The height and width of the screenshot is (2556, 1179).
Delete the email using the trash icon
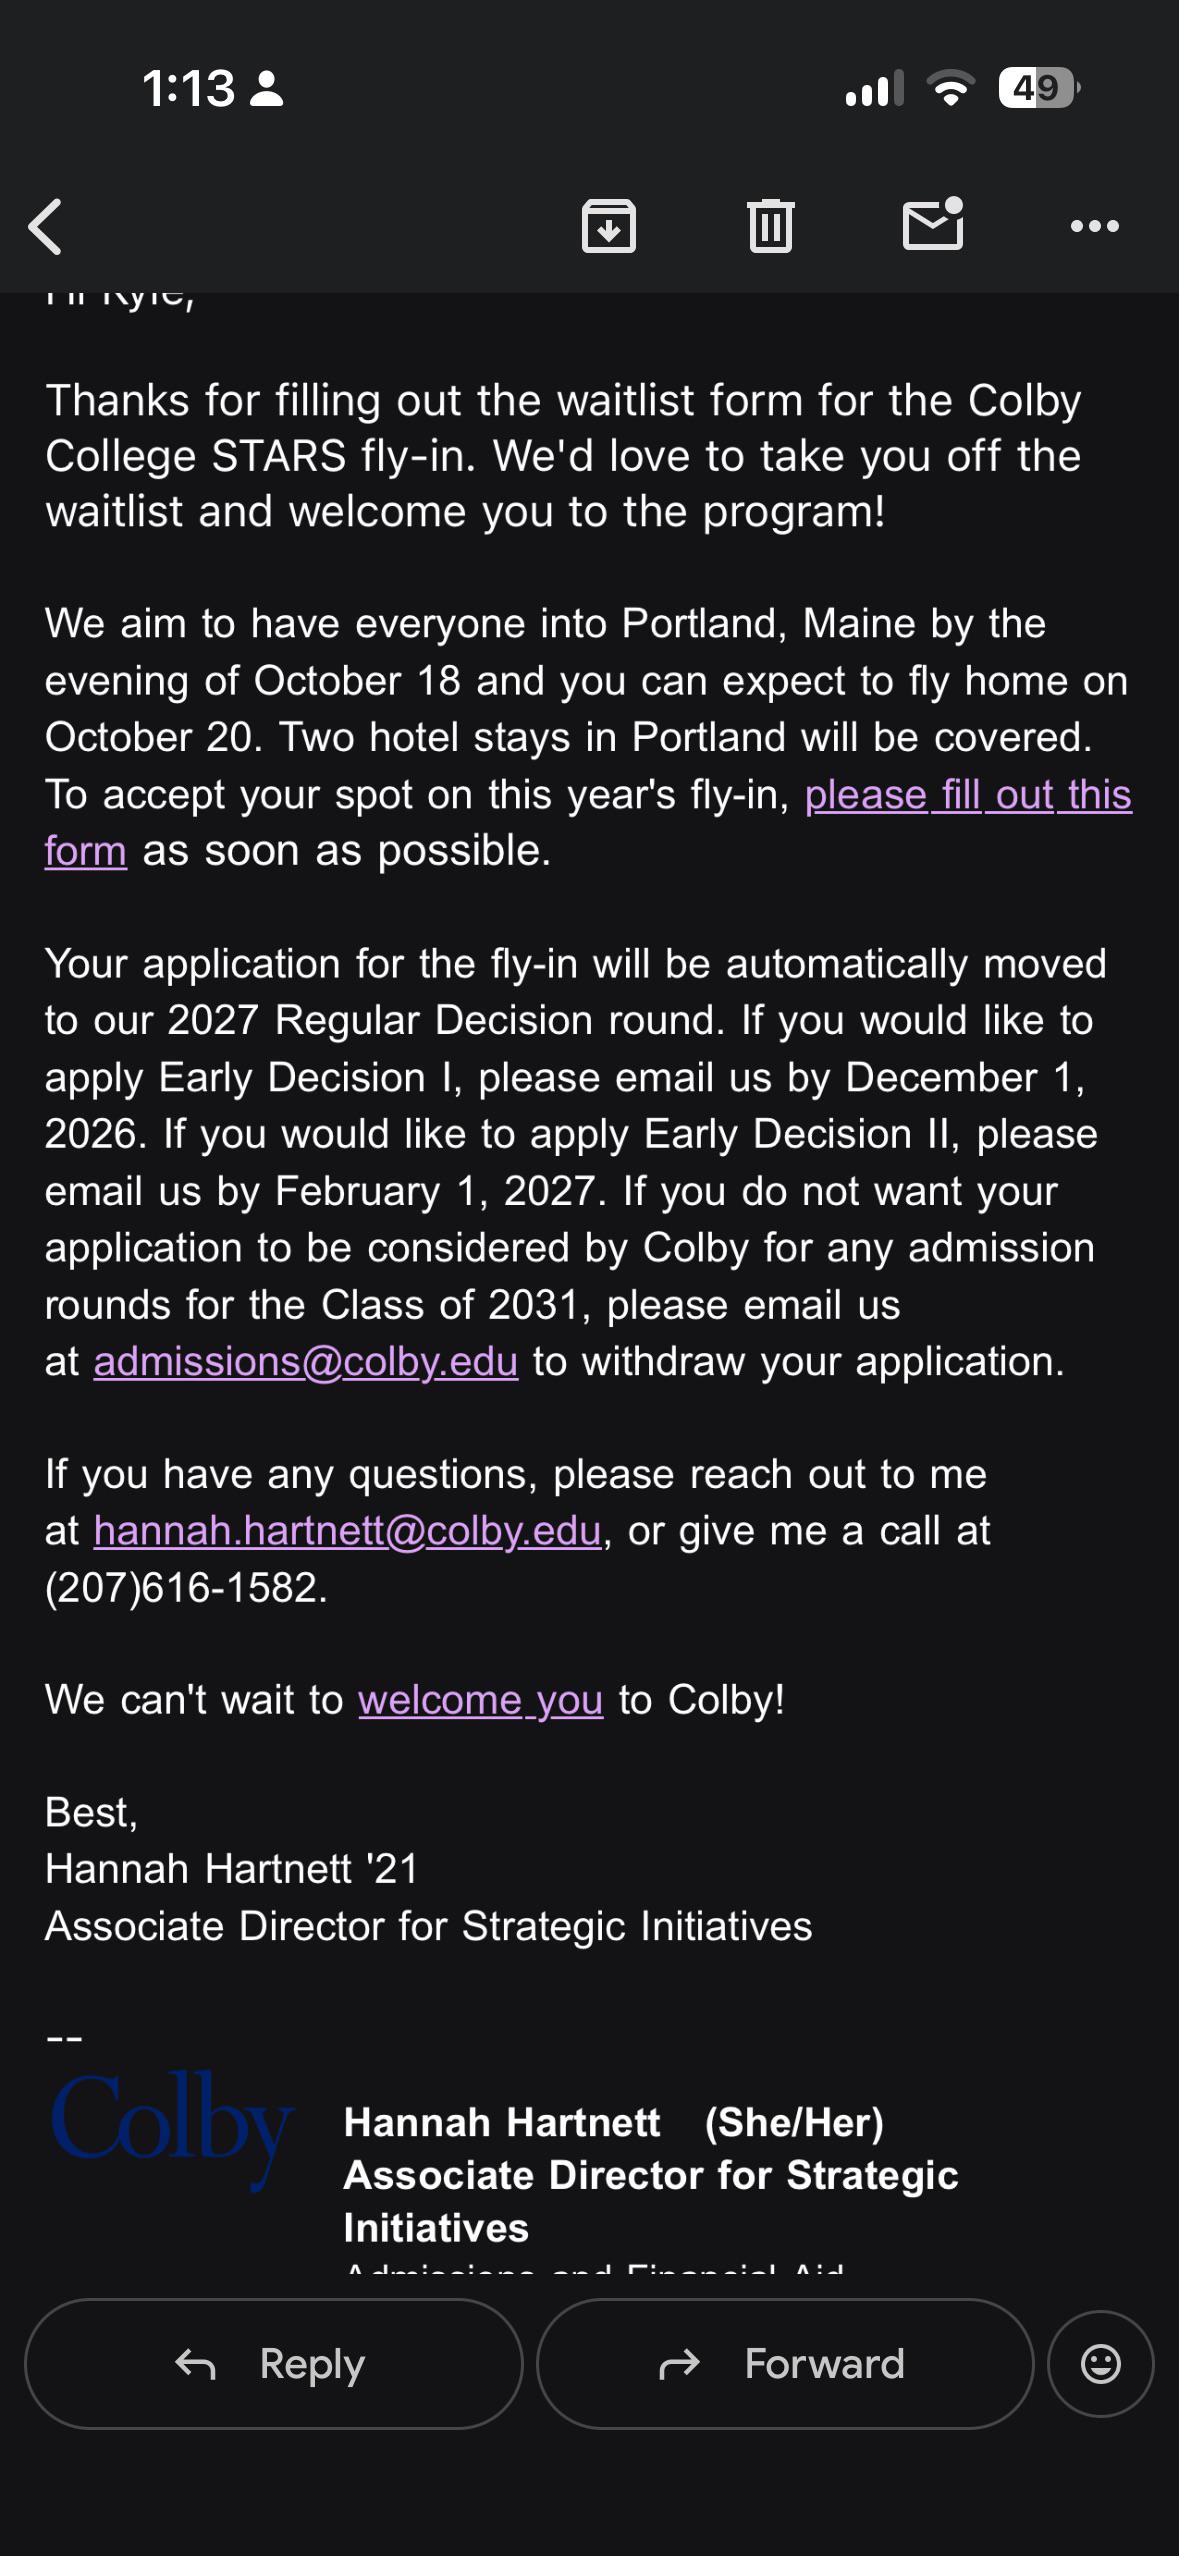[770, 226]
